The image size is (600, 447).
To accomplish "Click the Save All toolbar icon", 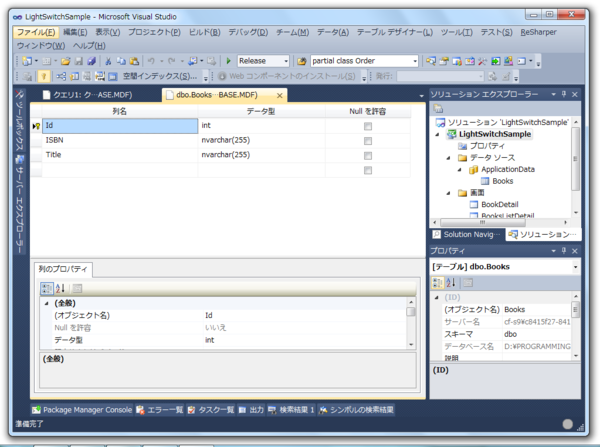I will coord(91,61).
